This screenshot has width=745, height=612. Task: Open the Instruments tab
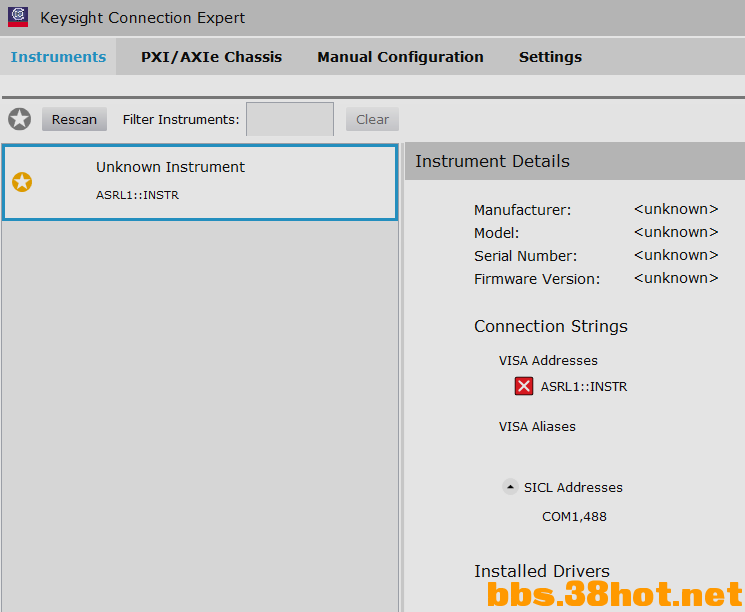(x=58, y=57)
